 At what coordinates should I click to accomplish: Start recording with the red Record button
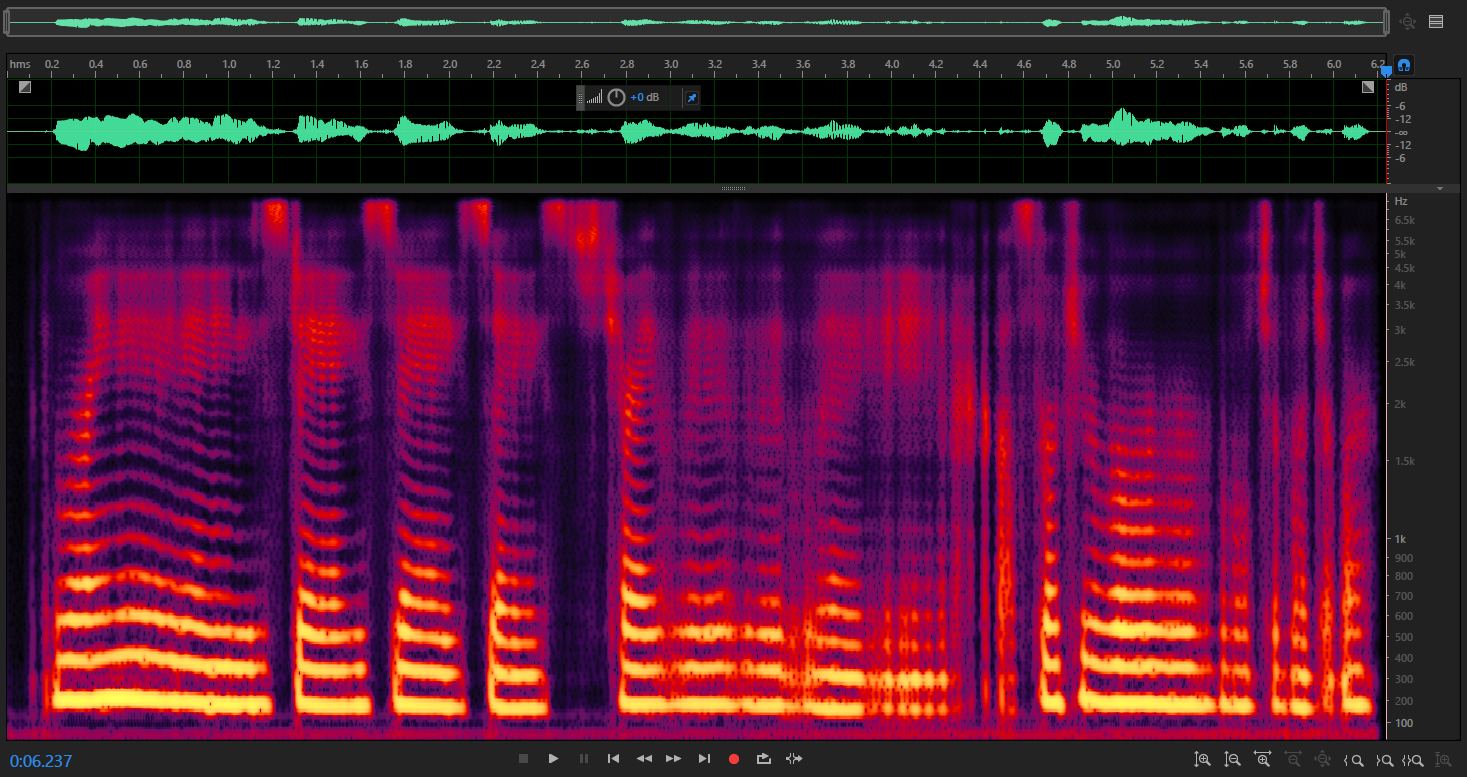point(734,759)
